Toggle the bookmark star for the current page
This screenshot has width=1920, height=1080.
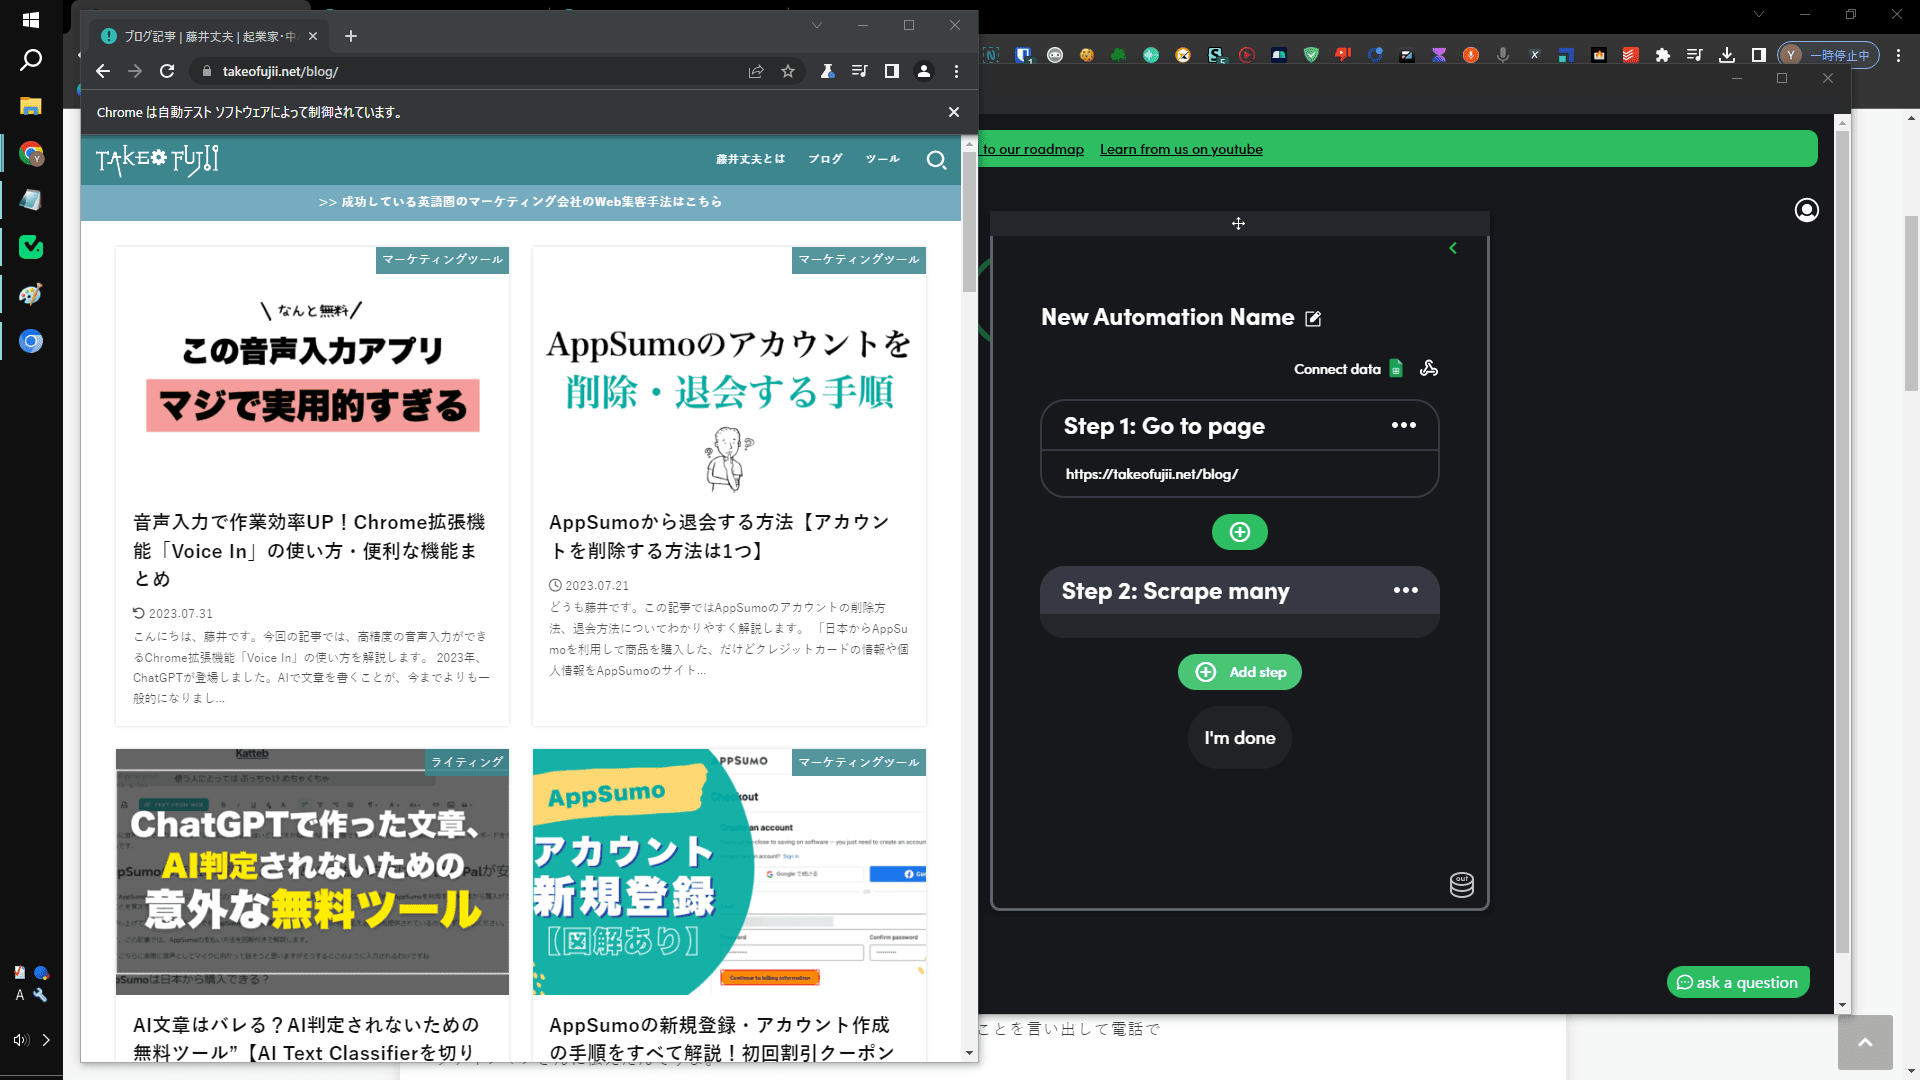[x=788, y=71]
